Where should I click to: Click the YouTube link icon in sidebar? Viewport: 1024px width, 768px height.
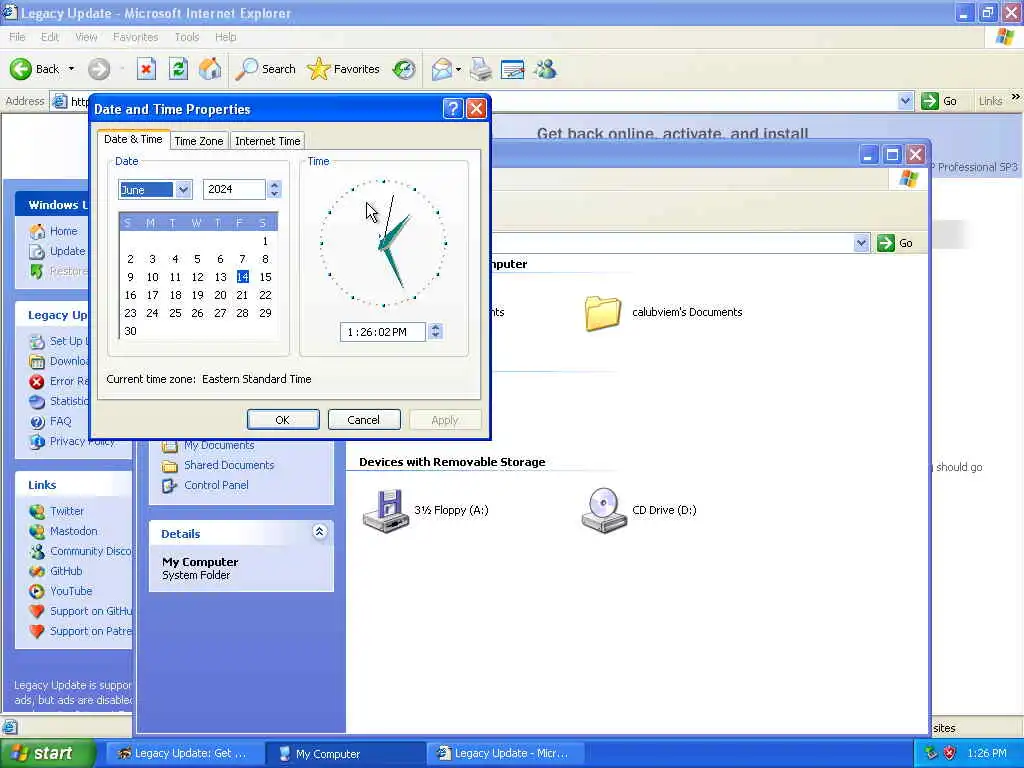click(x=37, y=591)
